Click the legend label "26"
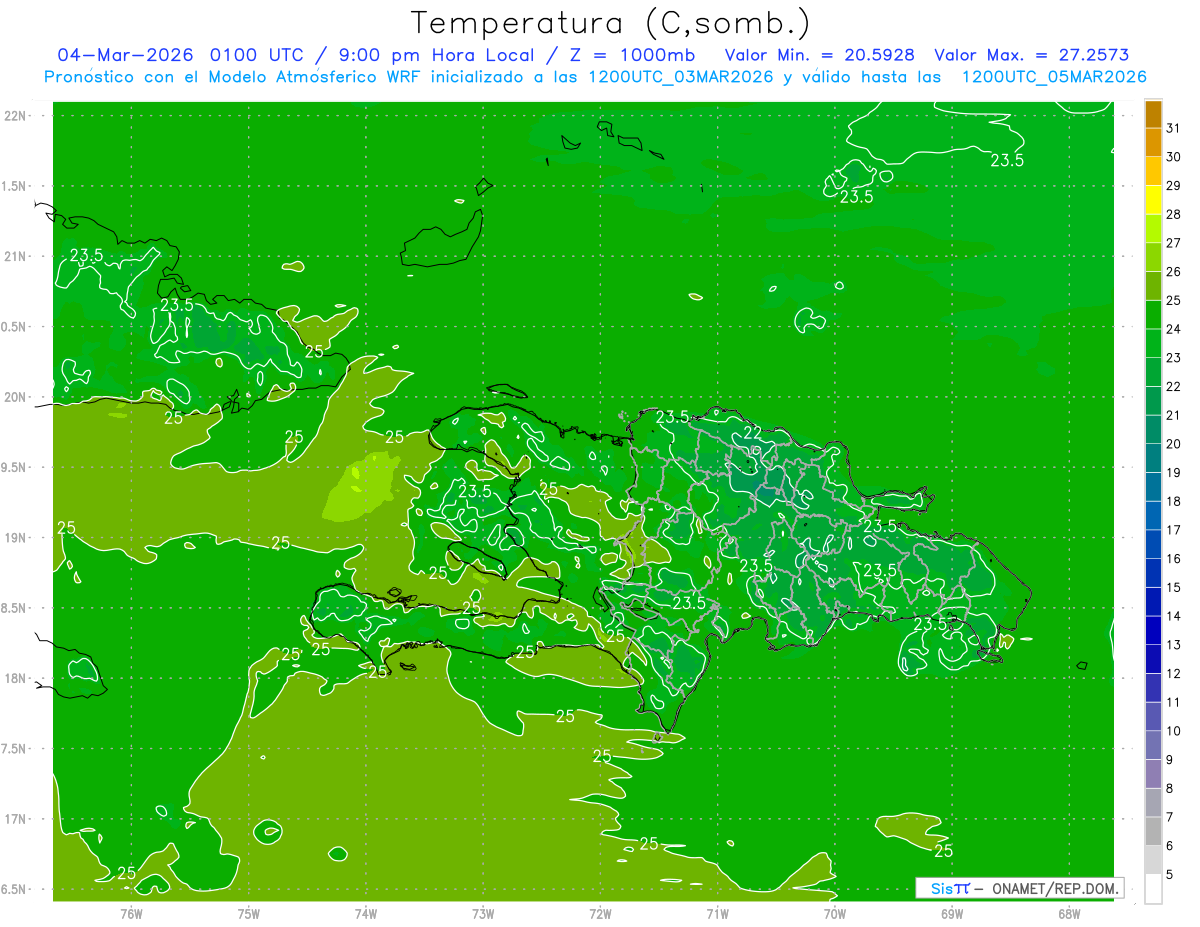Image resolution: width=1200 pixels, height=927 pixels. 1174,272
